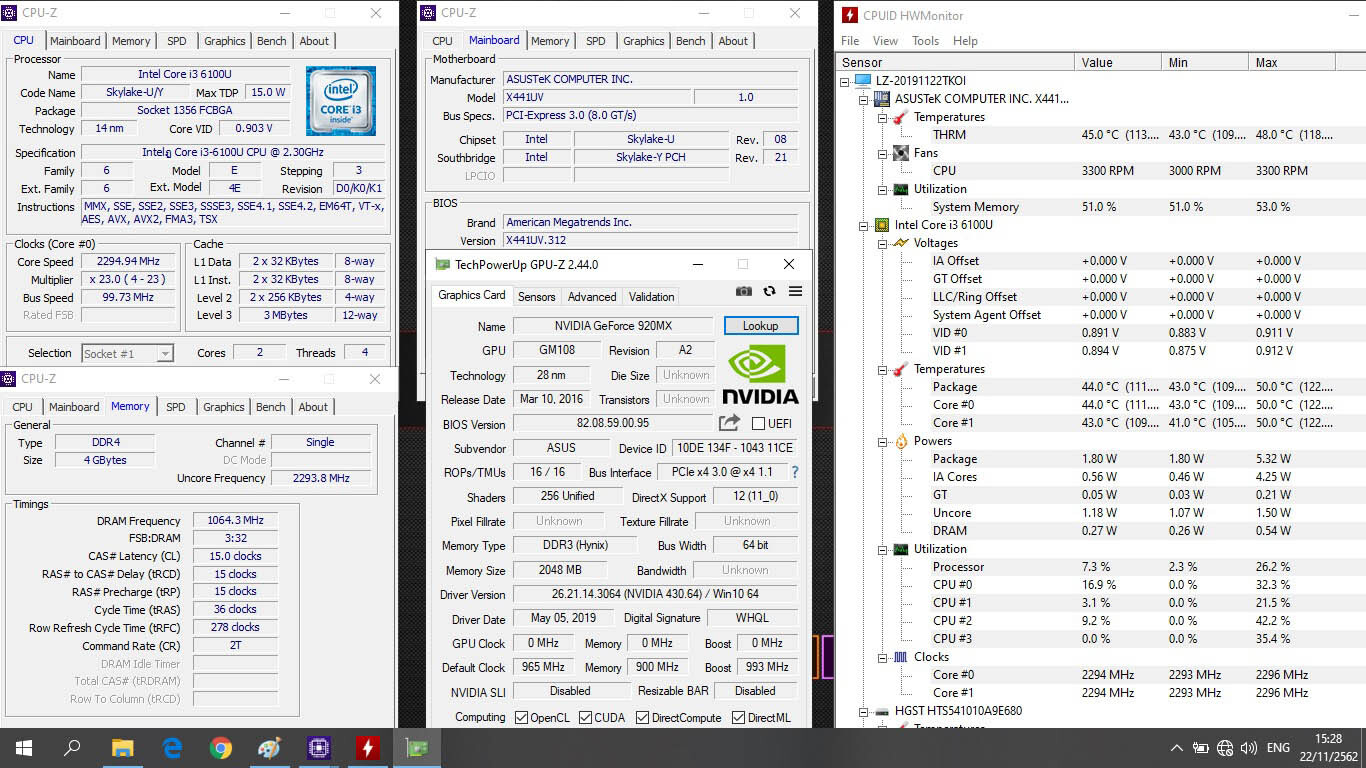The height and width of the screenshot is (768, 1366).
Task: Click the hard drive icon beside HGST HTS541010A9E680
Action: click(x=883, y=711)
